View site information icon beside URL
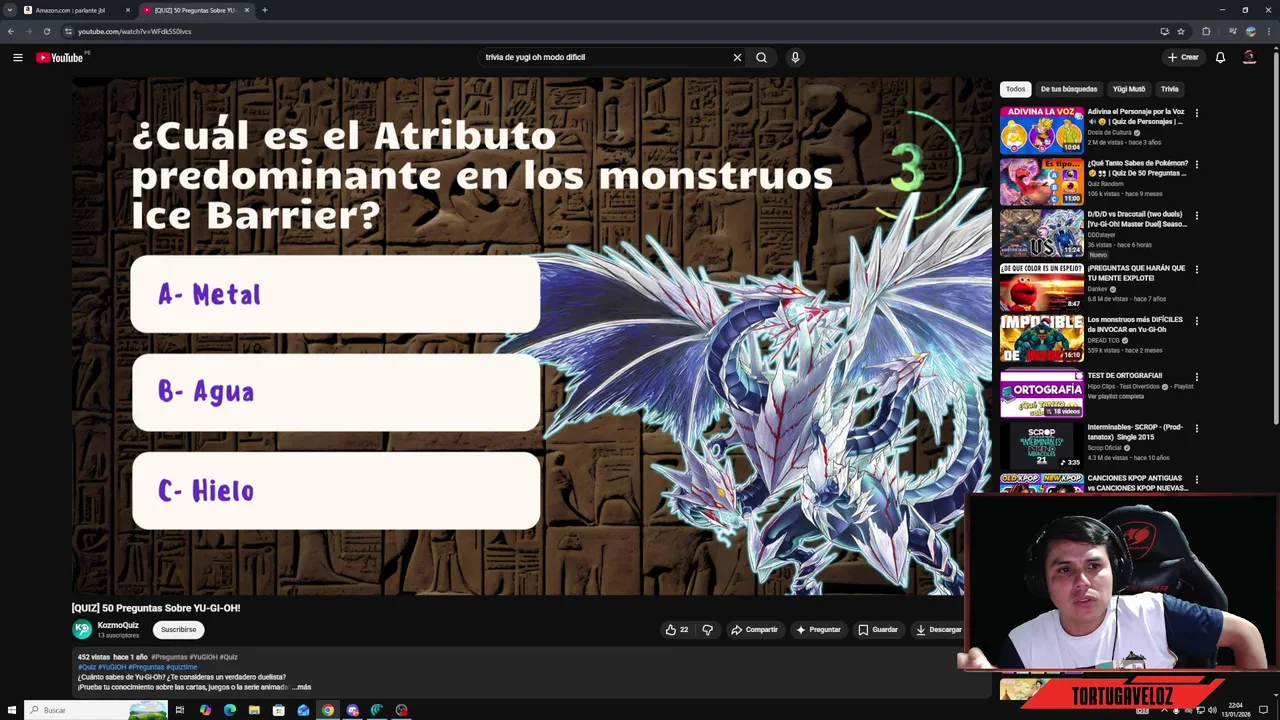The width and height of the screenshot is (1280, 720). click(68, 31)
